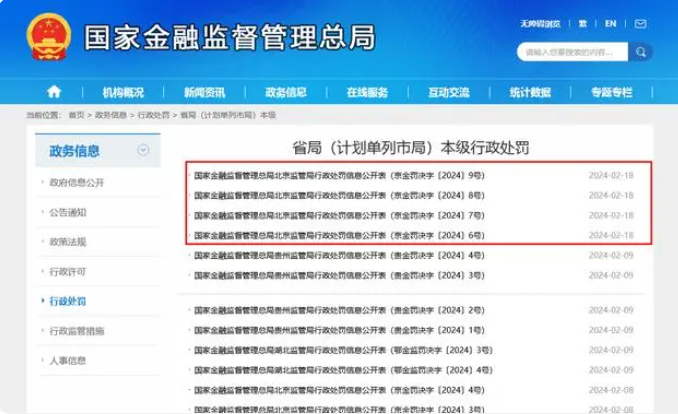Click date of the 贵金罚决字〔2024〕4号 row
This screenshot has width=678, height=414.
(611, 255)
